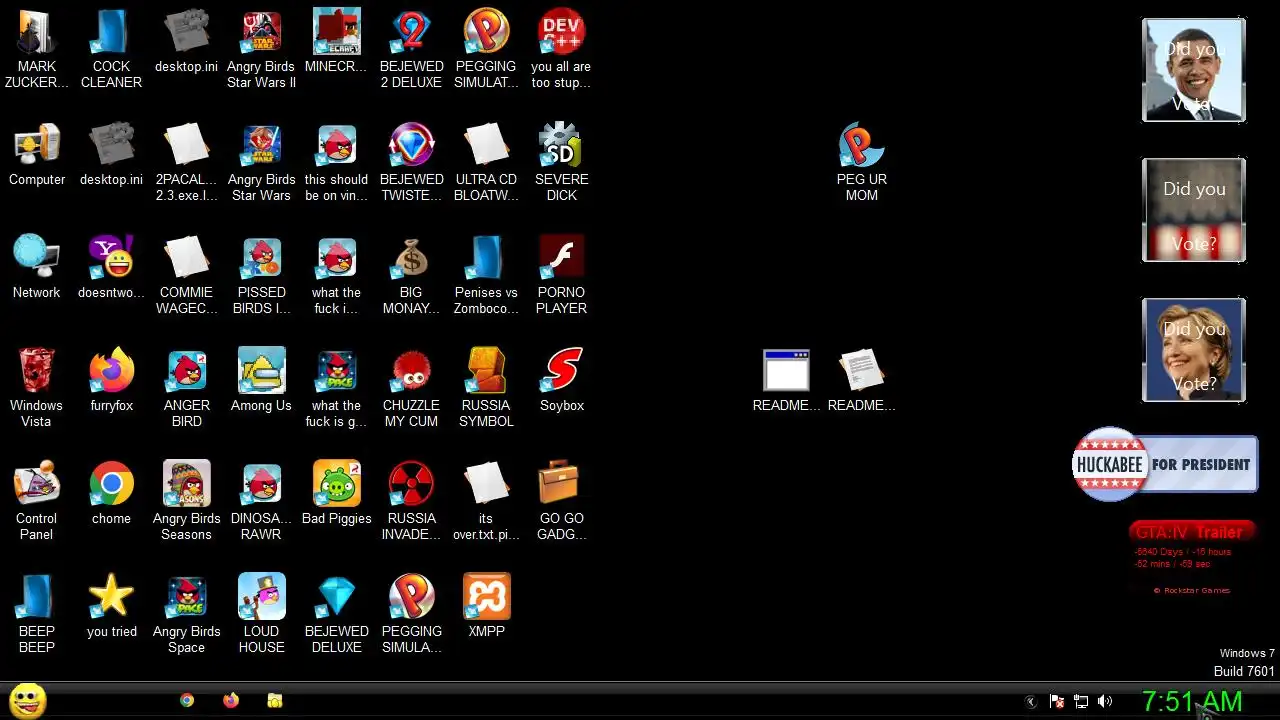Select the RUSSIA INVADE... radiation icon

coord(412,502)
